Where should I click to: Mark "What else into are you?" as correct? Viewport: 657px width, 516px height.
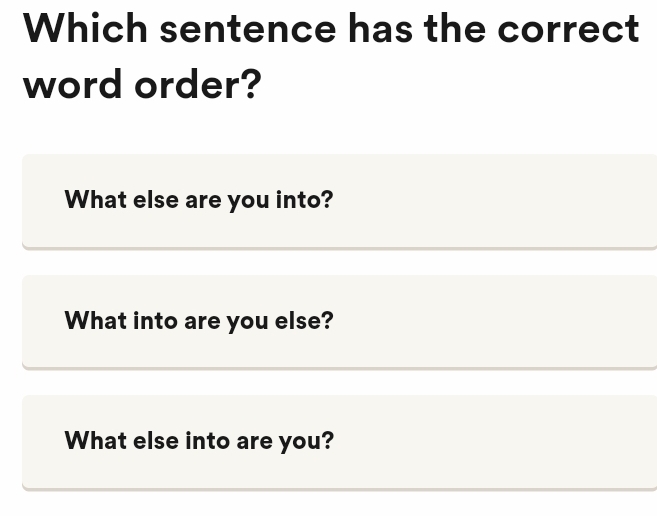[x=199, y=441]
